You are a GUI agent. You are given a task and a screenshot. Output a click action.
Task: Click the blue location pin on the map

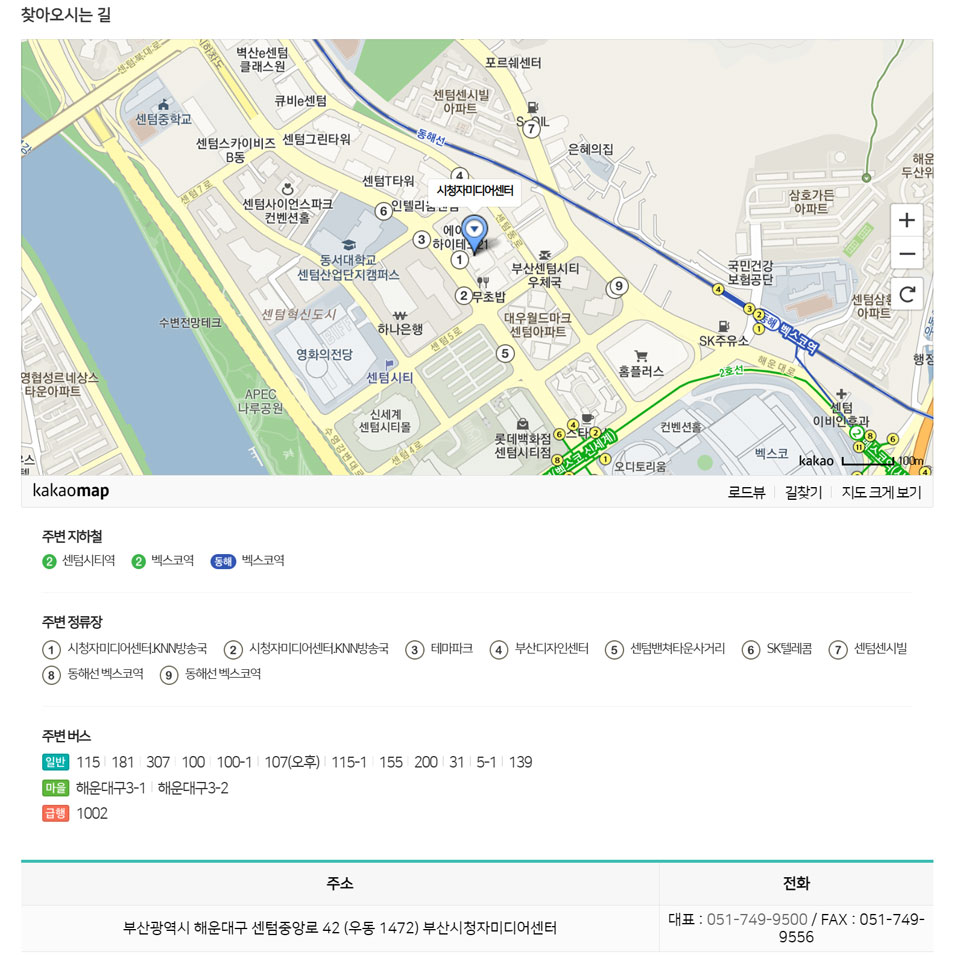pos(474,234)
